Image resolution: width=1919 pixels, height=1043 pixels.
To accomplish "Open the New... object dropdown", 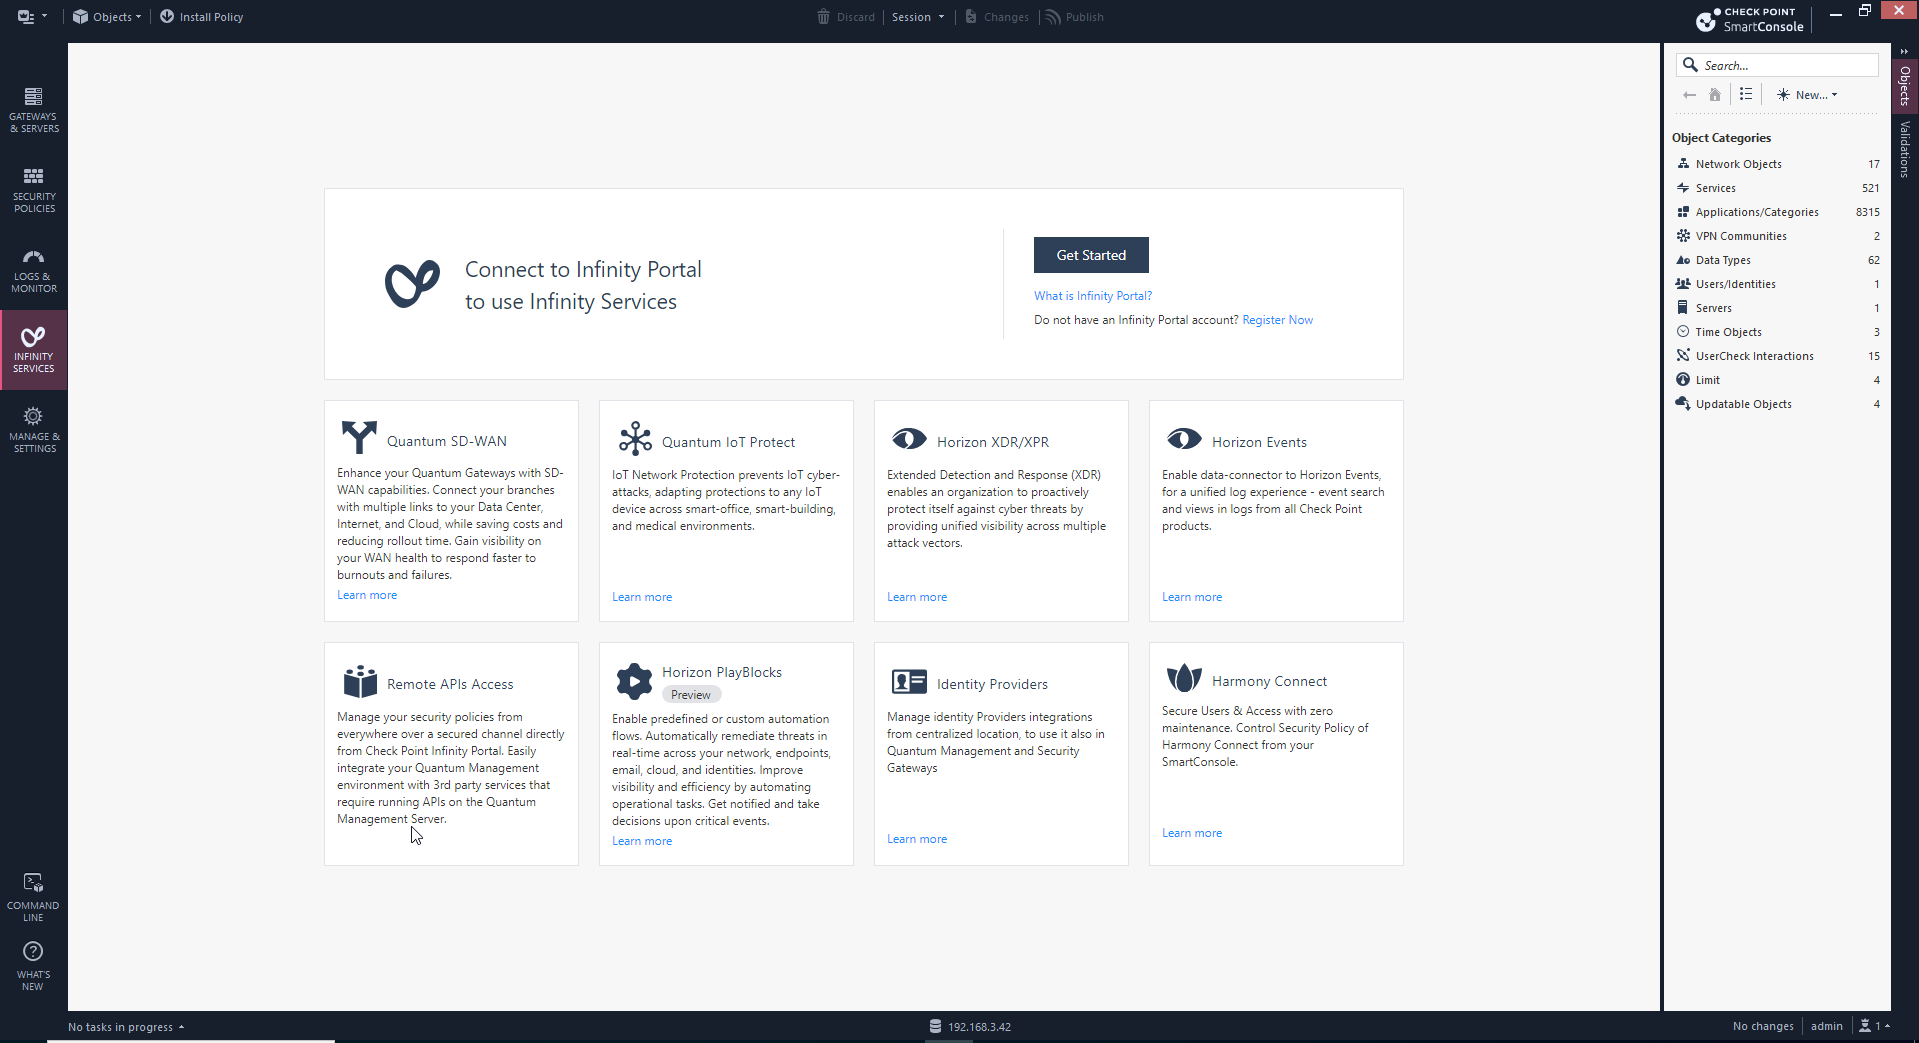I will pyautogui.click(x=1807, y=95).
